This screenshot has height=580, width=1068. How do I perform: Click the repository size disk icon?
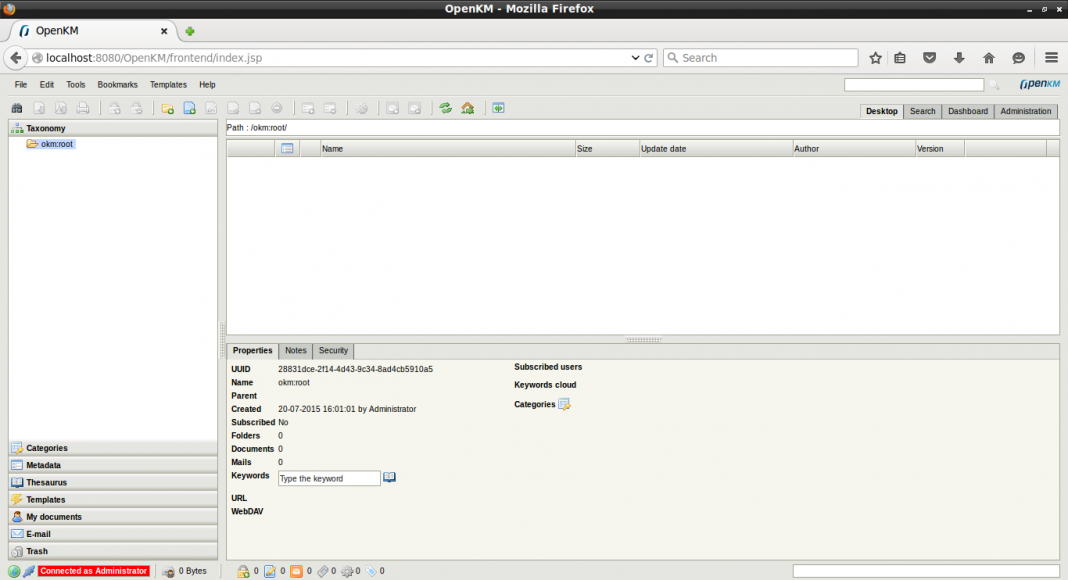168,571
